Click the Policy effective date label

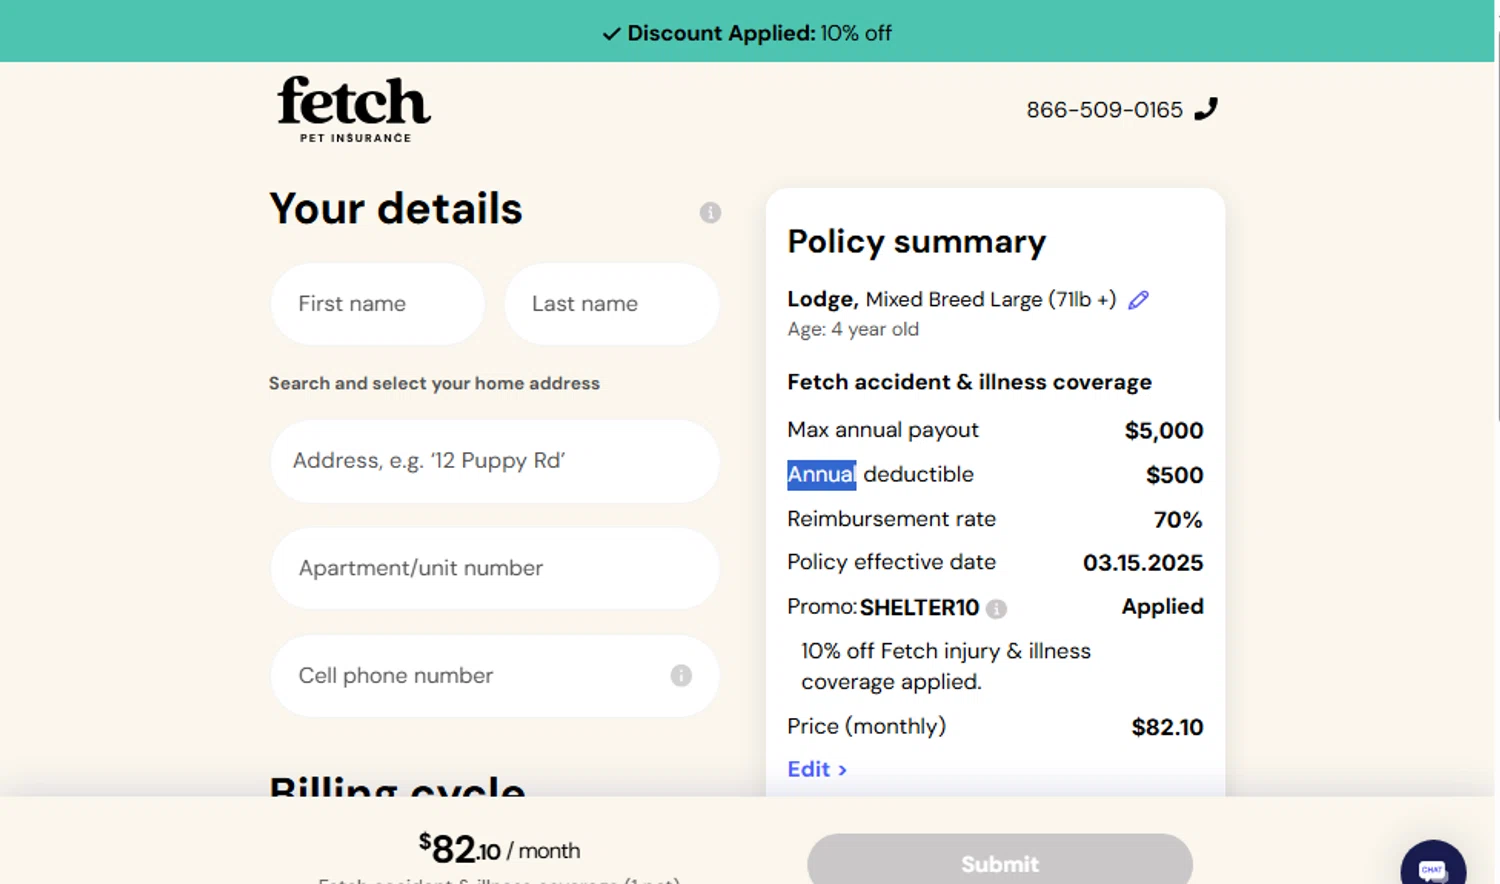pos(891,562)
